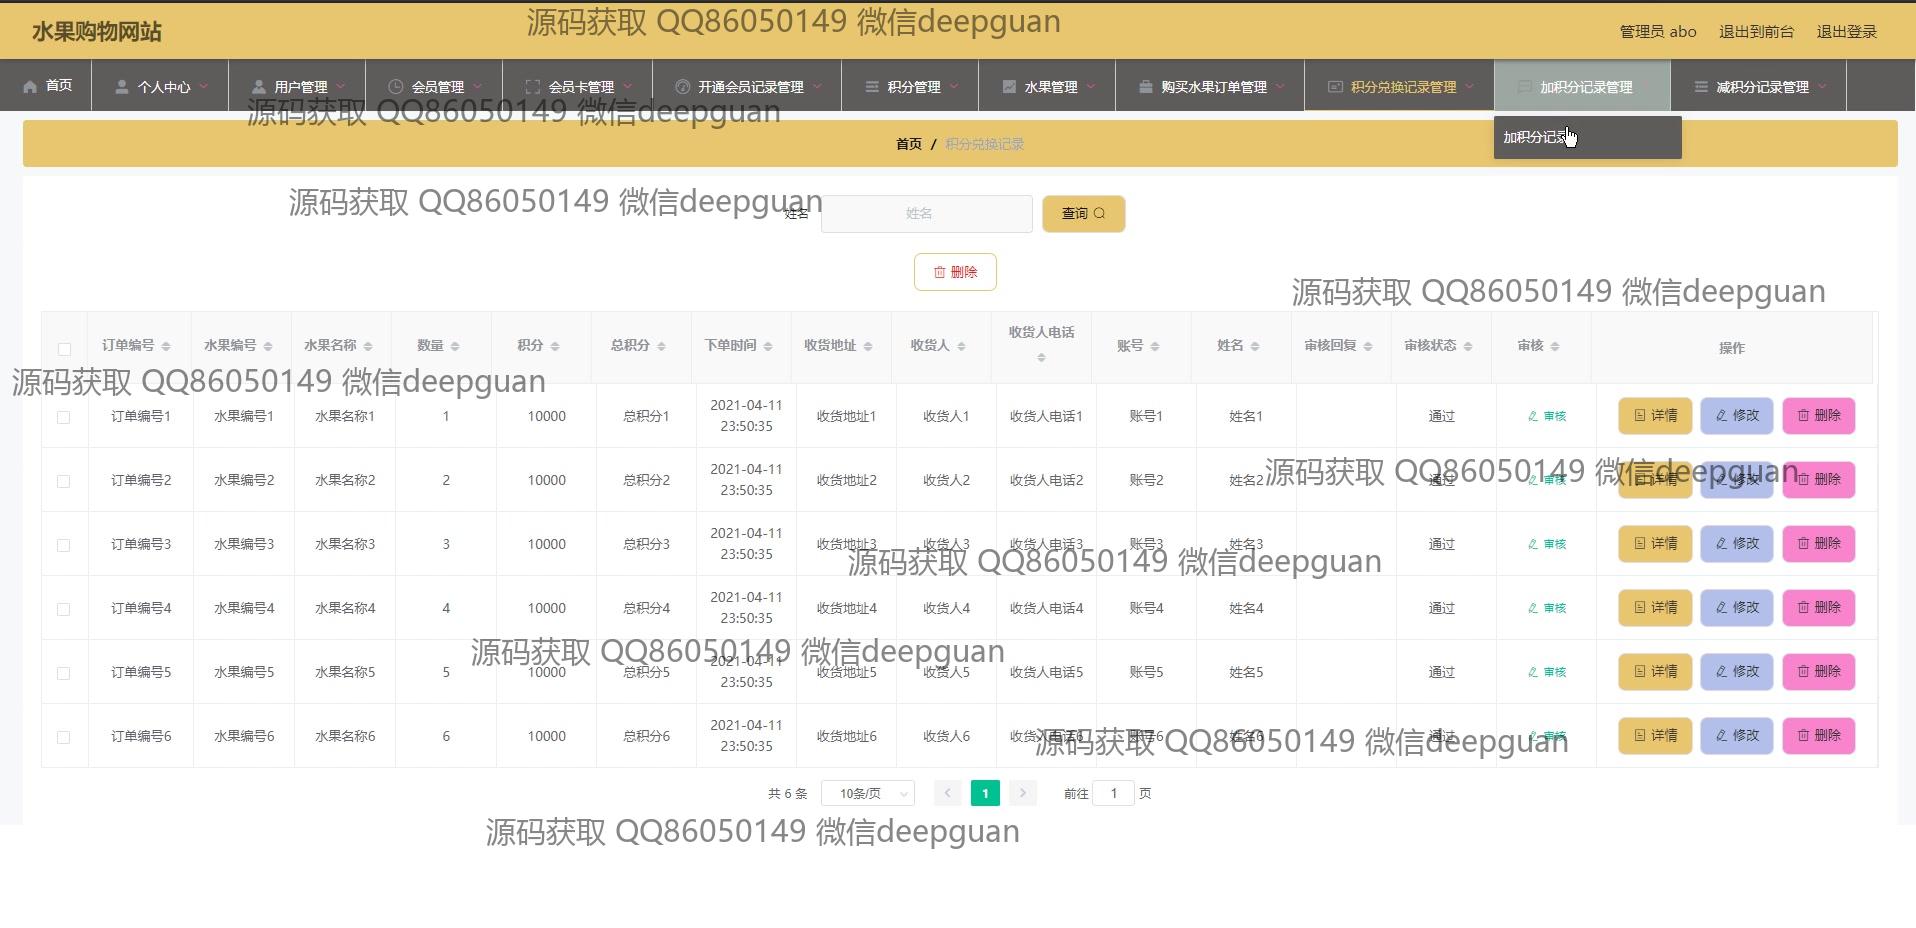Click the previous page left arrow
Image resolution: width=1916 pixels, height=928 pixels.
click(x=947, y=793)
